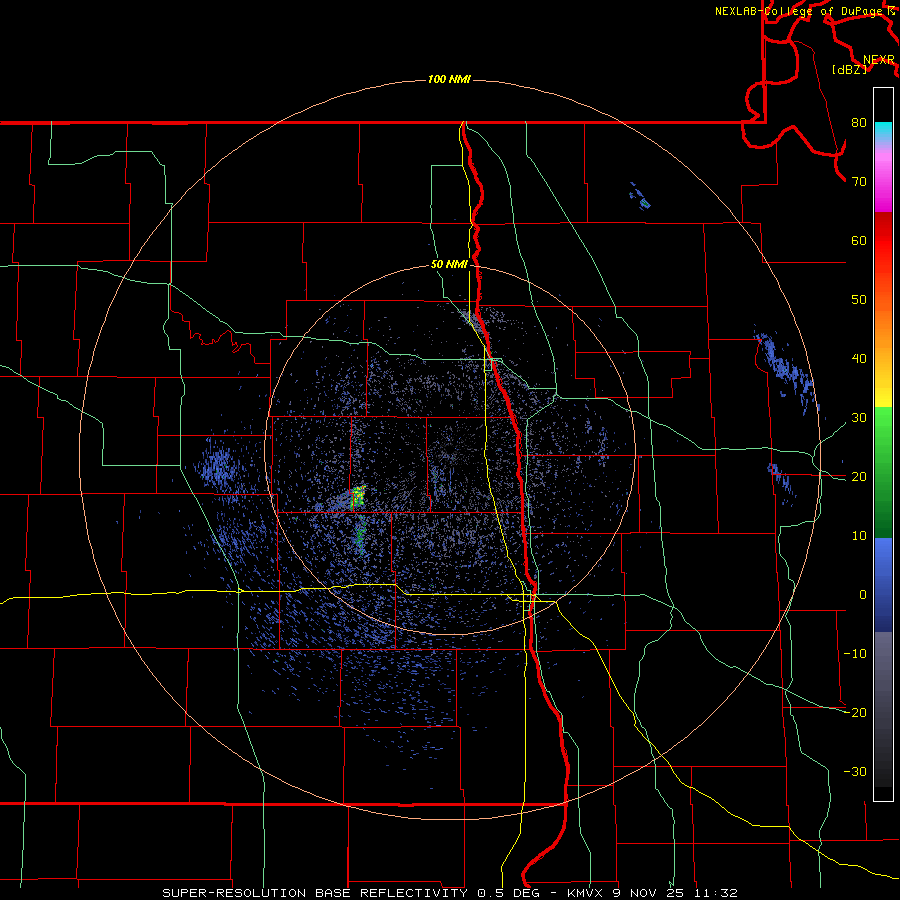Click the 40 value on the dBZ scale
This screenshot has width=900, height=900.
click(x=859, y=359)
